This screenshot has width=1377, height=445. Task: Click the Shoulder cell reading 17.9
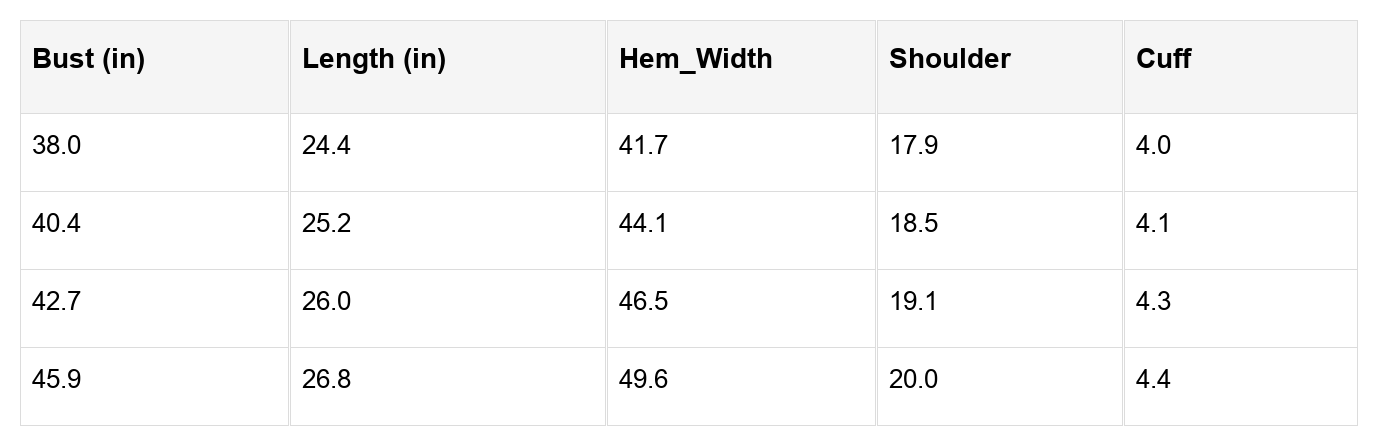pos(914,146)
